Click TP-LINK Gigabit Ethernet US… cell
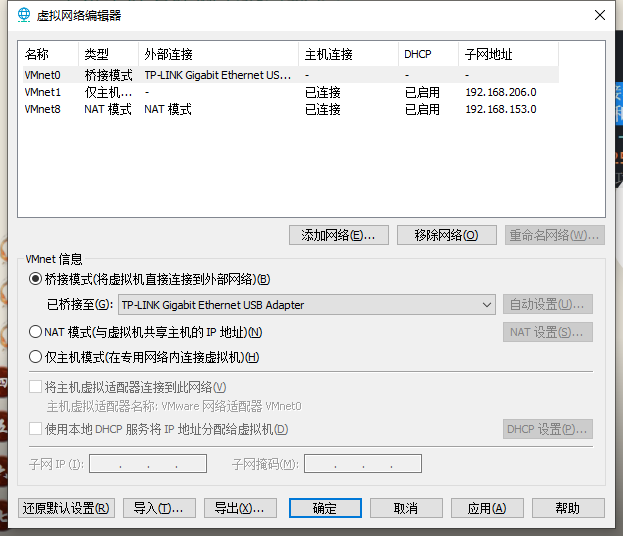 [218, 75]
